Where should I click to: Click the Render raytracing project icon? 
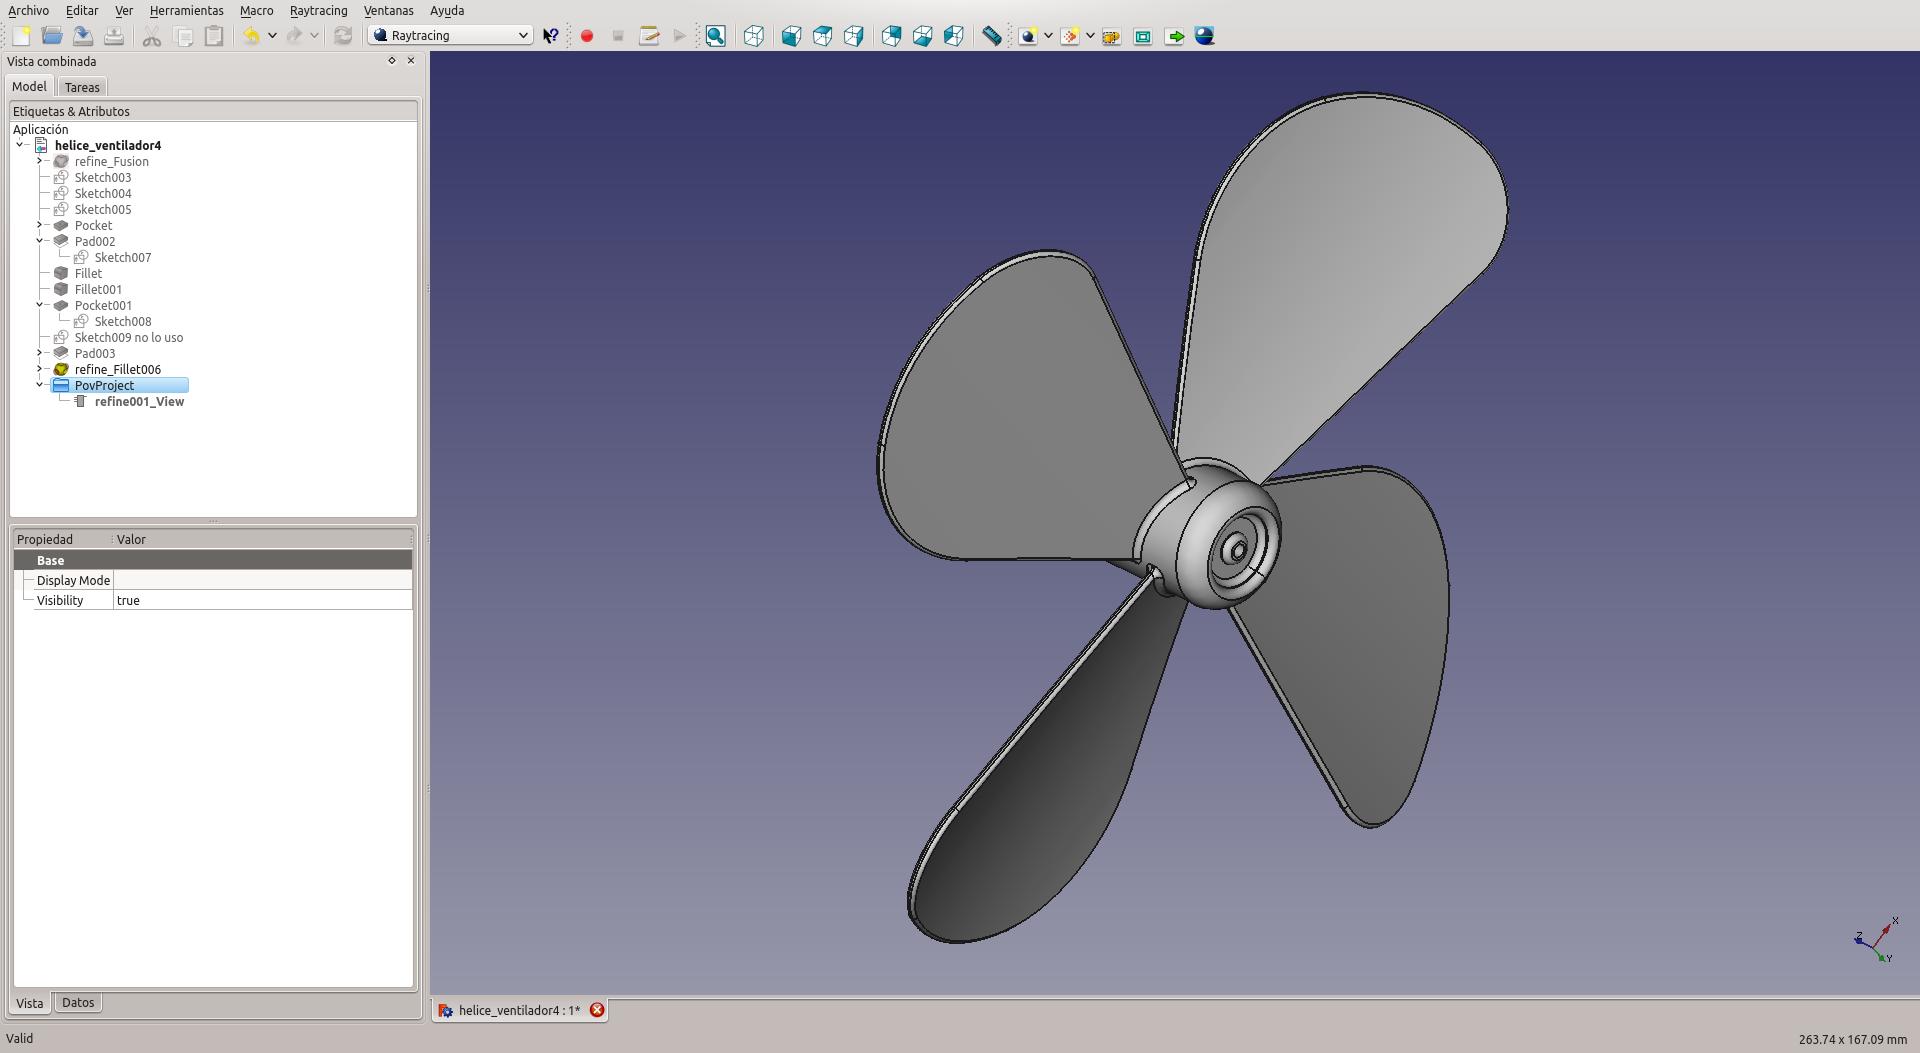(x=1204, y=36)
